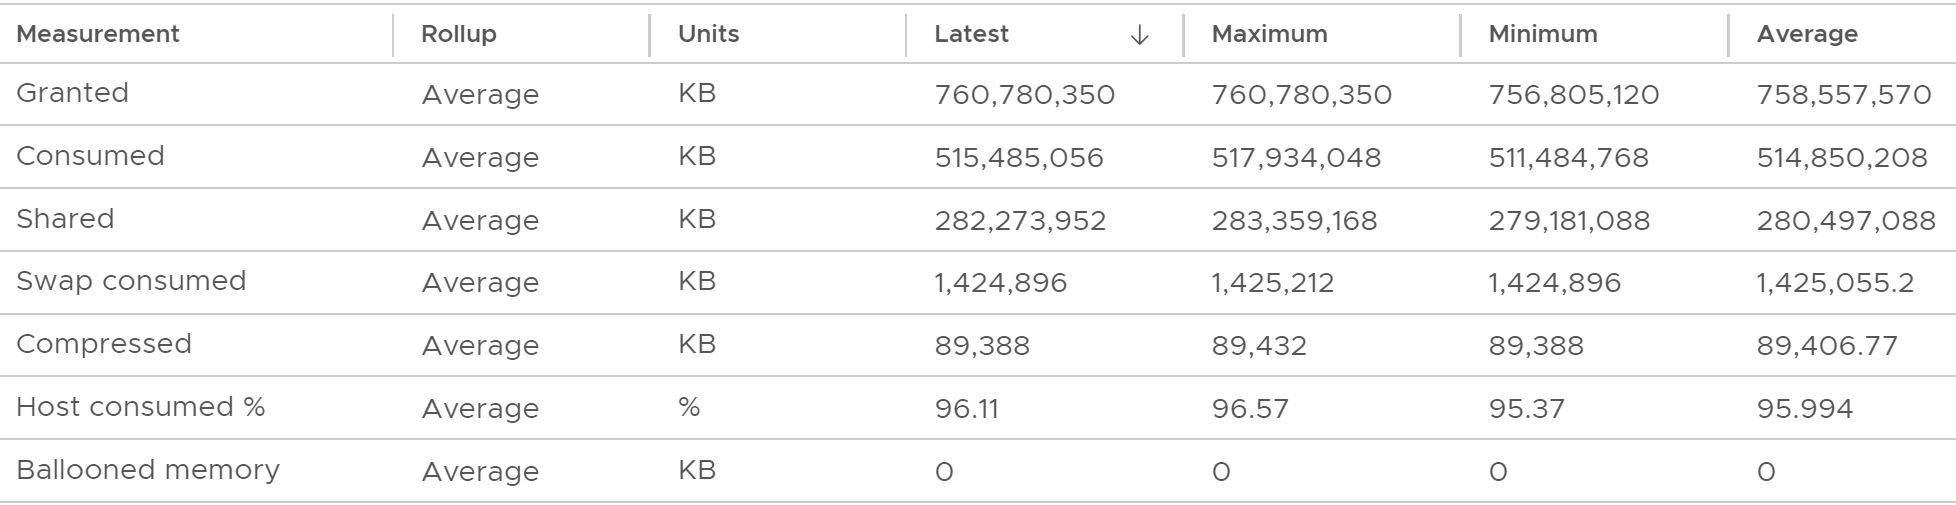Click the descending sort arrow in Latest column
The width and height of the screenshot is (1956, 505).
tap(1139, 35)
